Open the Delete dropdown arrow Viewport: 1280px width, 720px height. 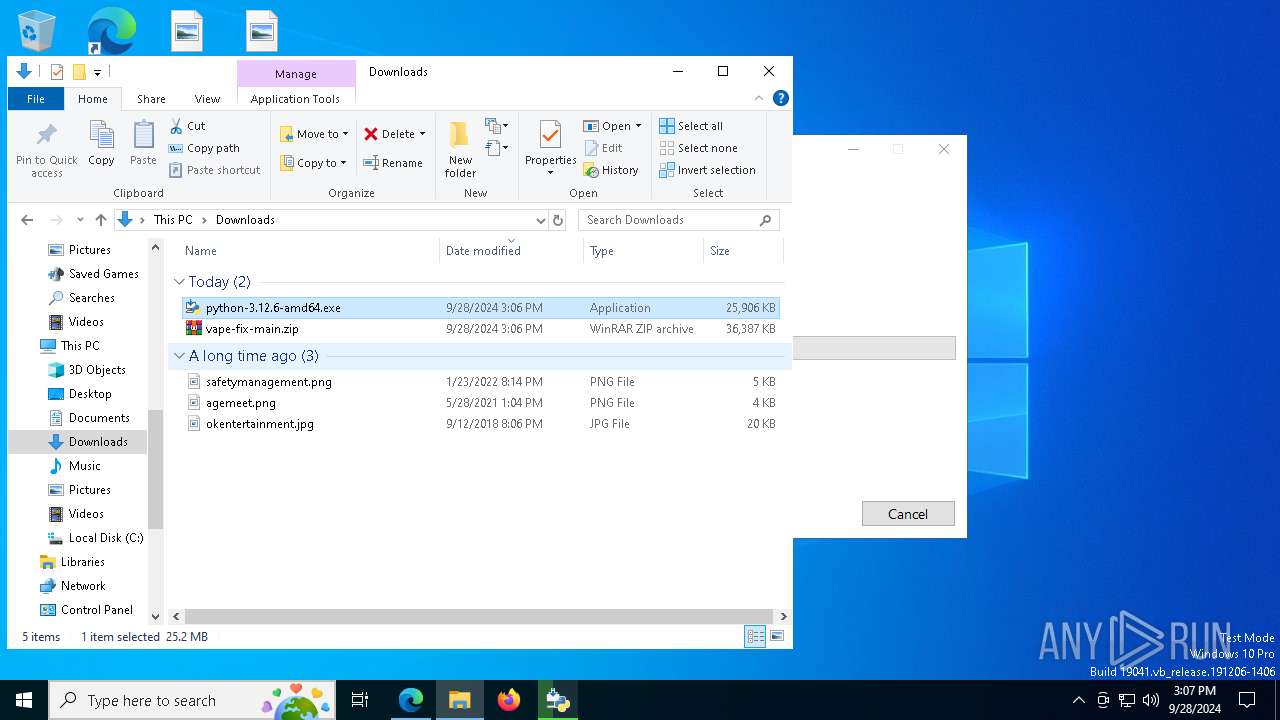pos(422,134)
